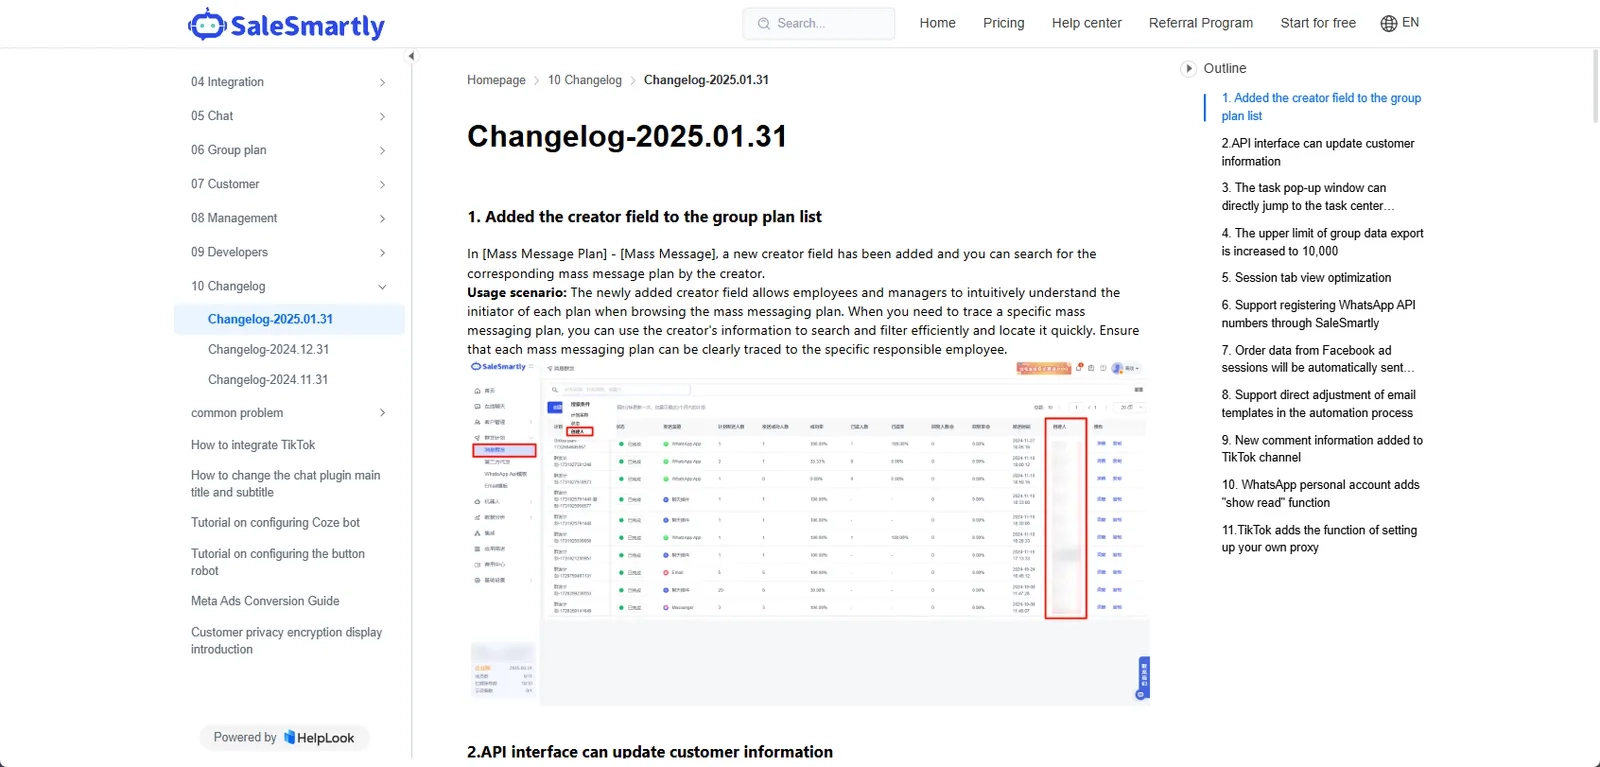Viewport: 1600px width, 767px height.
Task: Open the Pricing menu item
Action: (1003, 23)
